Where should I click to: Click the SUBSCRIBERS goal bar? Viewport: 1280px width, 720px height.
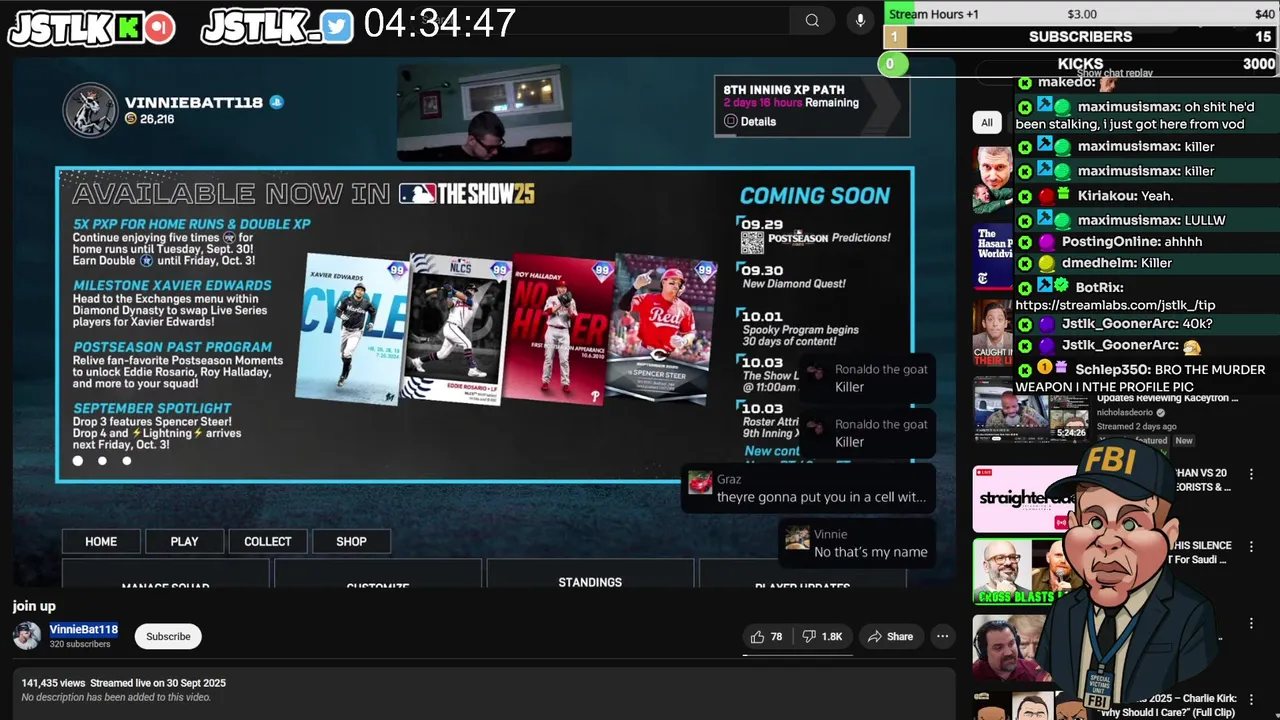pos(1081,37)
